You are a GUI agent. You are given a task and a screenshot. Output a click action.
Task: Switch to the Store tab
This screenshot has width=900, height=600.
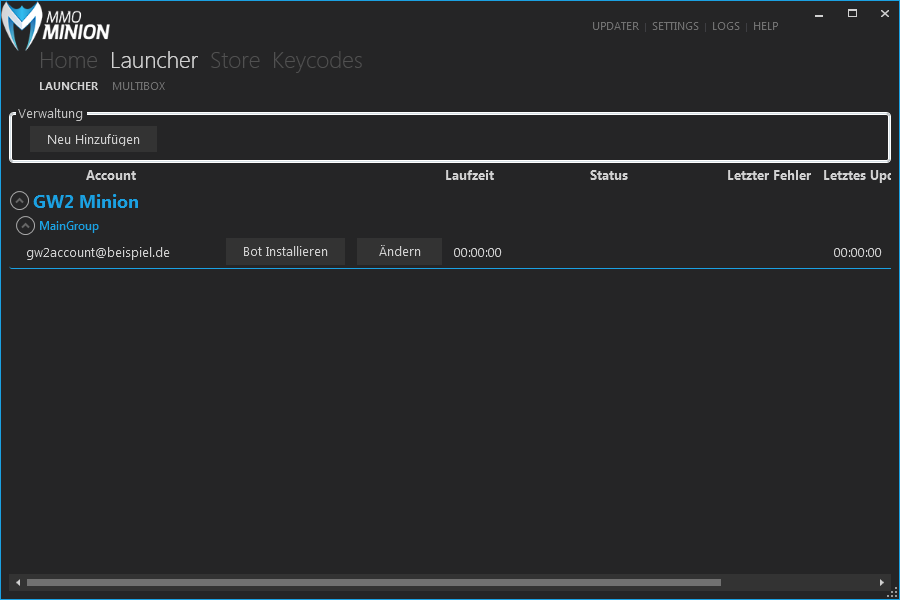[x=235, y=61]
